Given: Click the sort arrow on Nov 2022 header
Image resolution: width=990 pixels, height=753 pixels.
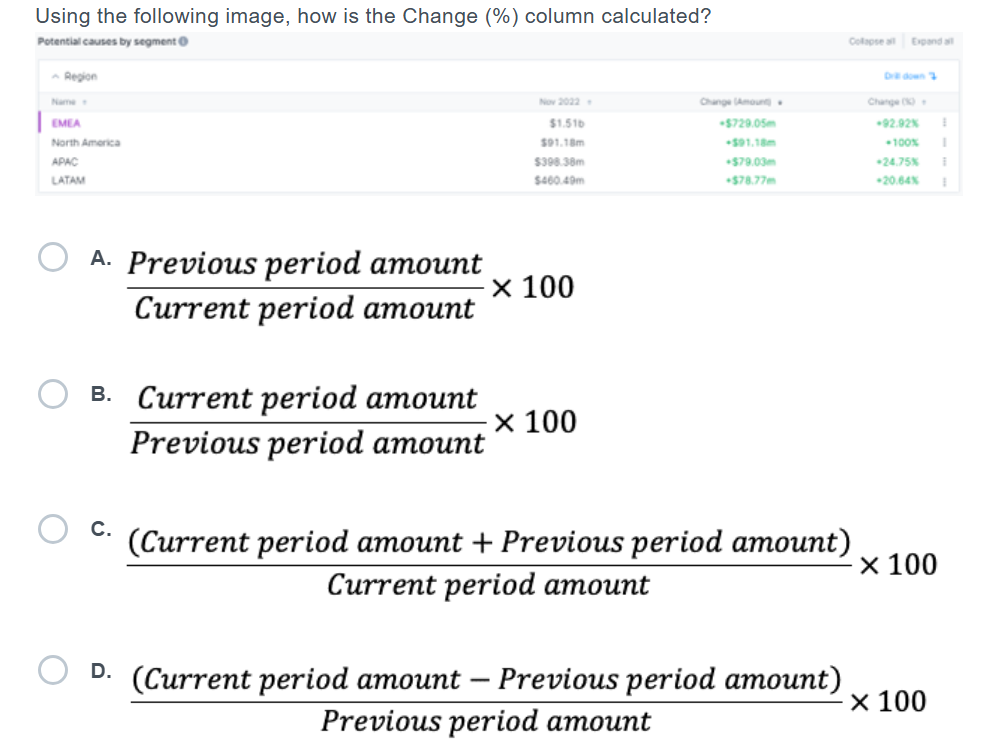Looking at the screenshot, I should click(x=587, y=100).
